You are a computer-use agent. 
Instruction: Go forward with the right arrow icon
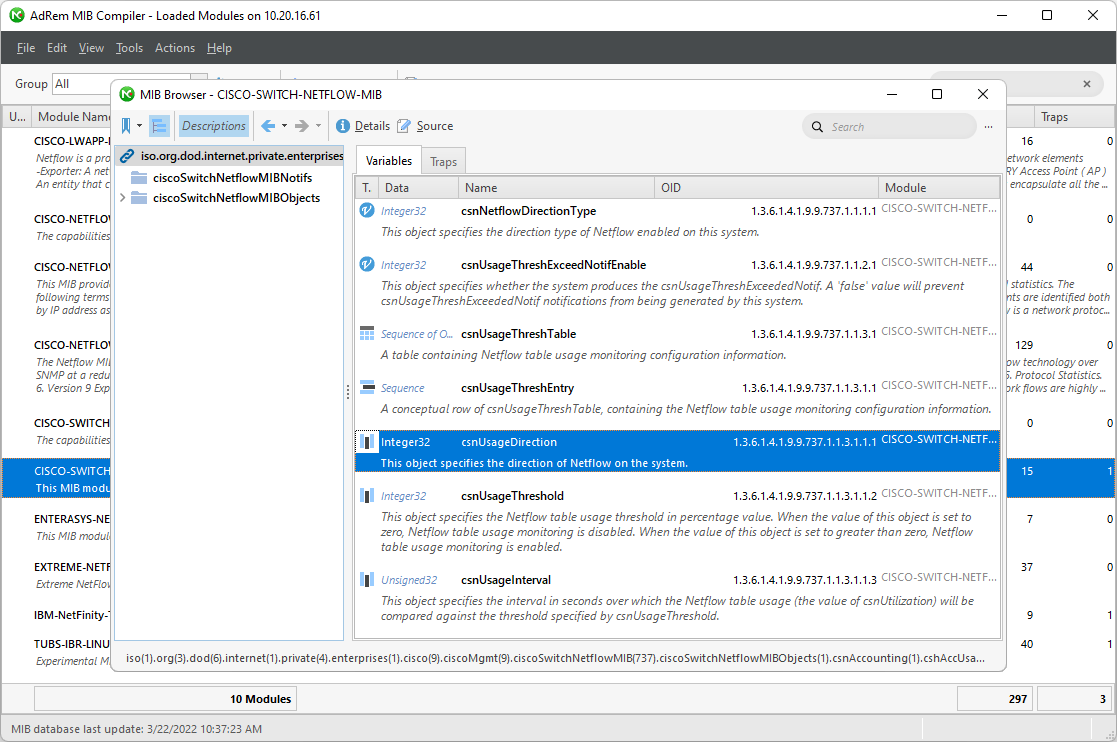tap(302, 126)
